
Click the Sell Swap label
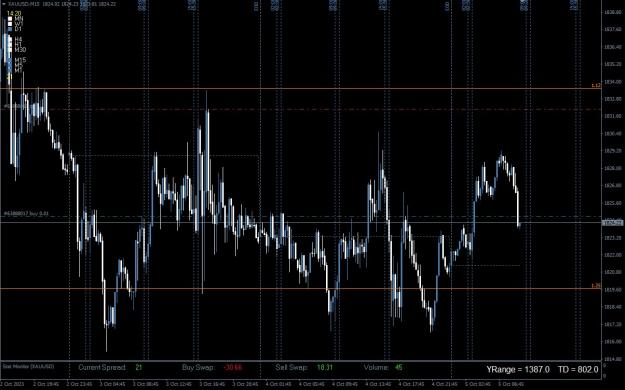[x=291, y=367]
